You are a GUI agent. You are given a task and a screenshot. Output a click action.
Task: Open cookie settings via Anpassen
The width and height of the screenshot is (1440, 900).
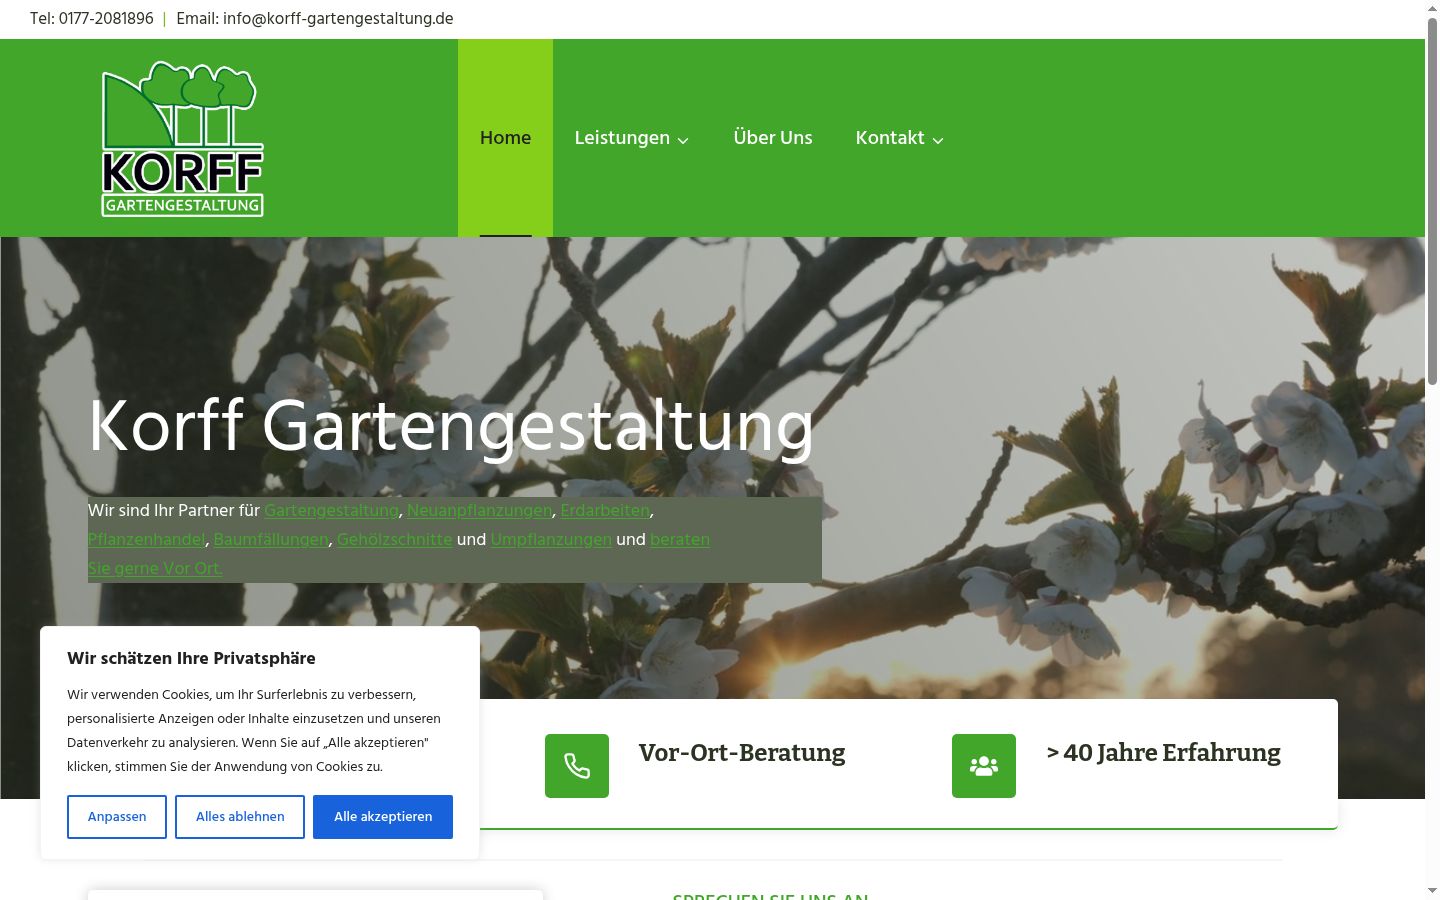tap(117, 817)
